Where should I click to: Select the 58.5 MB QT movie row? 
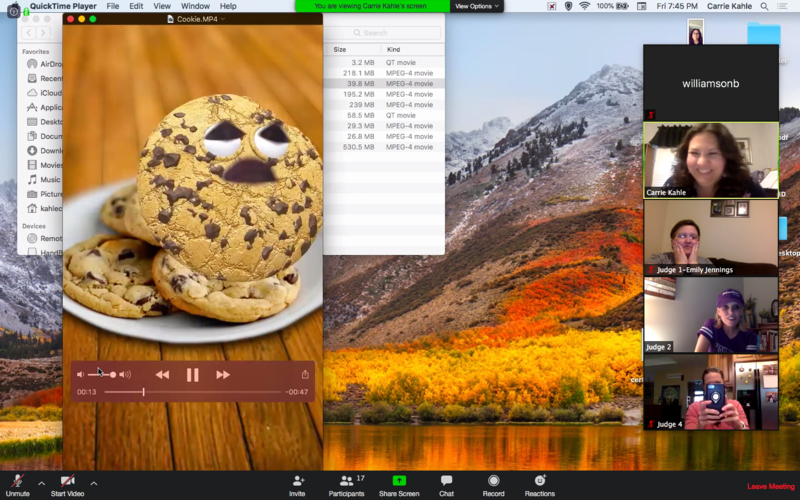tap(384, 115)
